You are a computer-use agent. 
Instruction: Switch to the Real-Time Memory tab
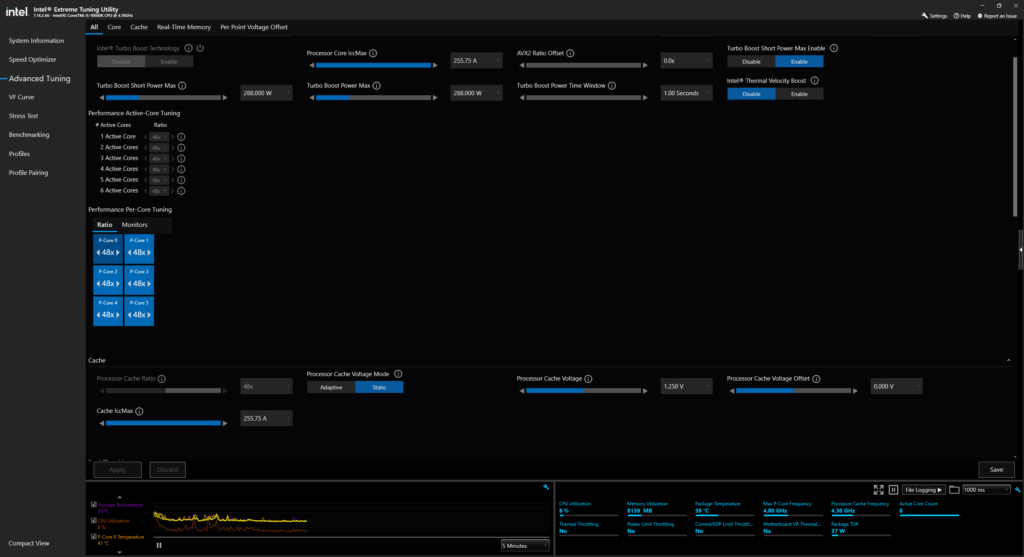pyautogui.click(x=184, y=27)
